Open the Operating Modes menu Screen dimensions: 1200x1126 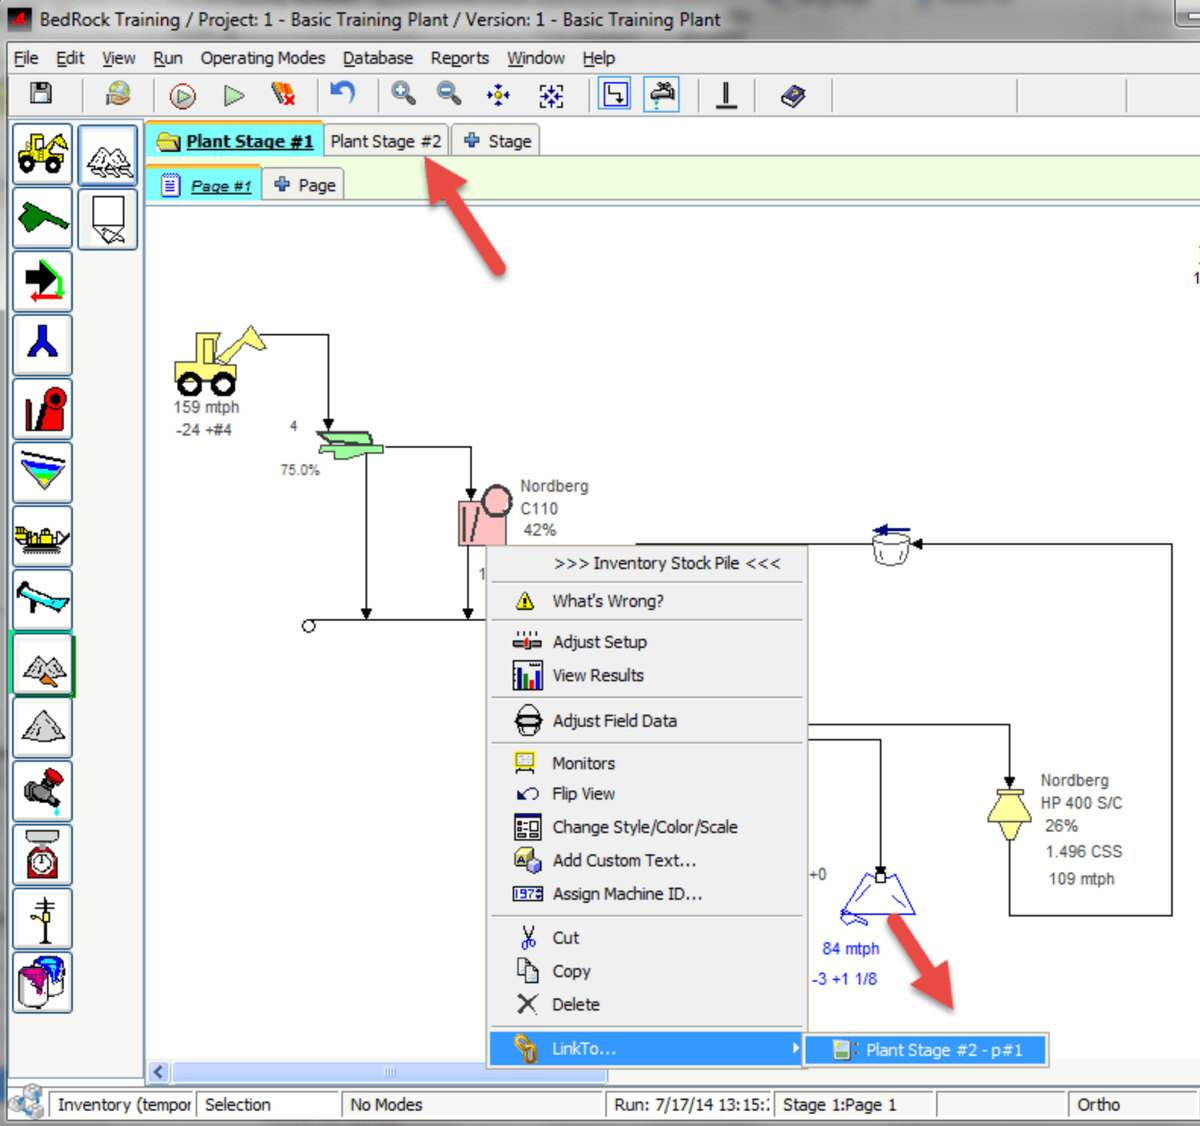[x=262, y=58]
